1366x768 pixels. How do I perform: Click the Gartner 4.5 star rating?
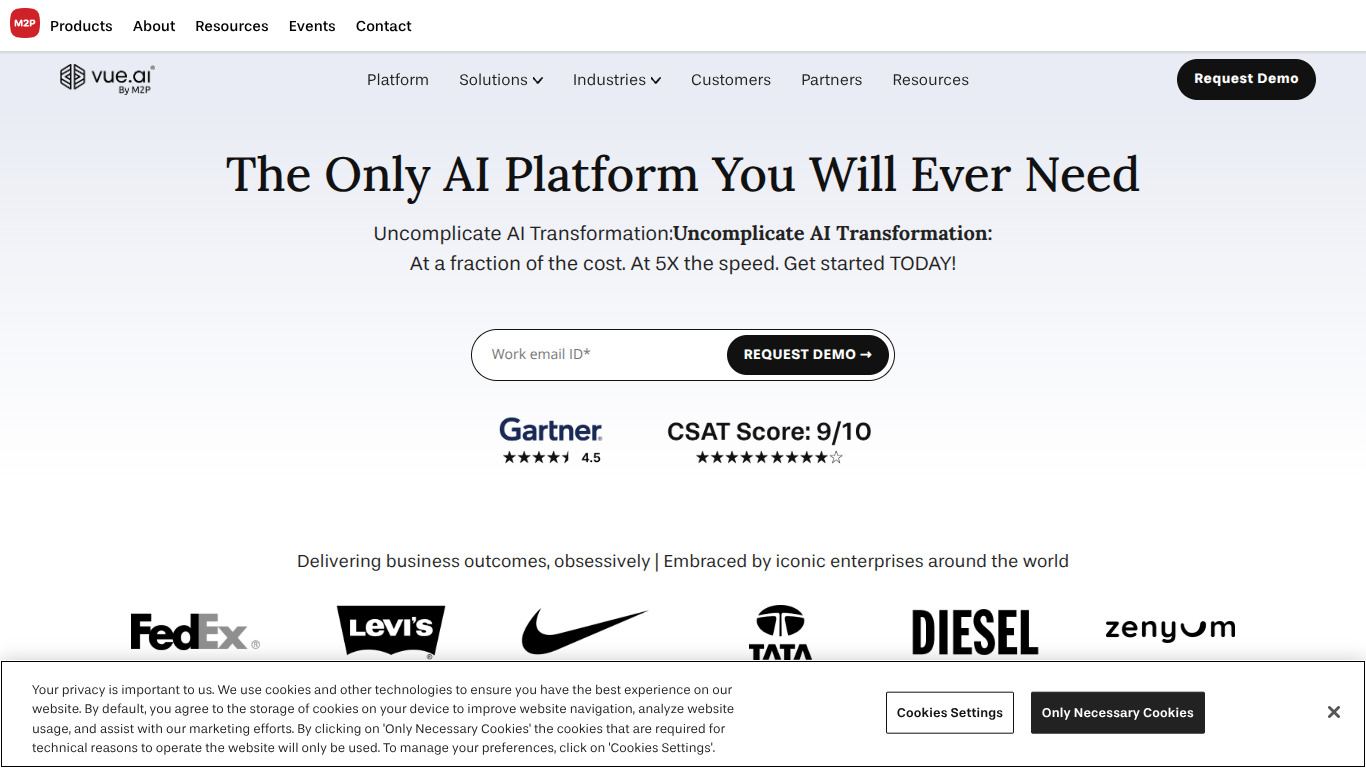click(551, 458)
